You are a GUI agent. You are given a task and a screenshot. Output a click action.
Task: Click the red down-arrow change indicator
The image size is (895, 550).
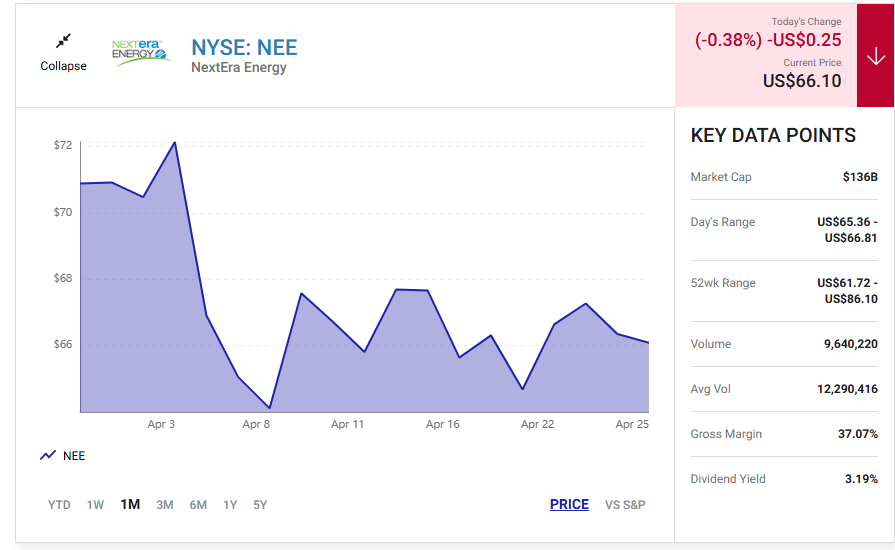click(x=875, y=55)
